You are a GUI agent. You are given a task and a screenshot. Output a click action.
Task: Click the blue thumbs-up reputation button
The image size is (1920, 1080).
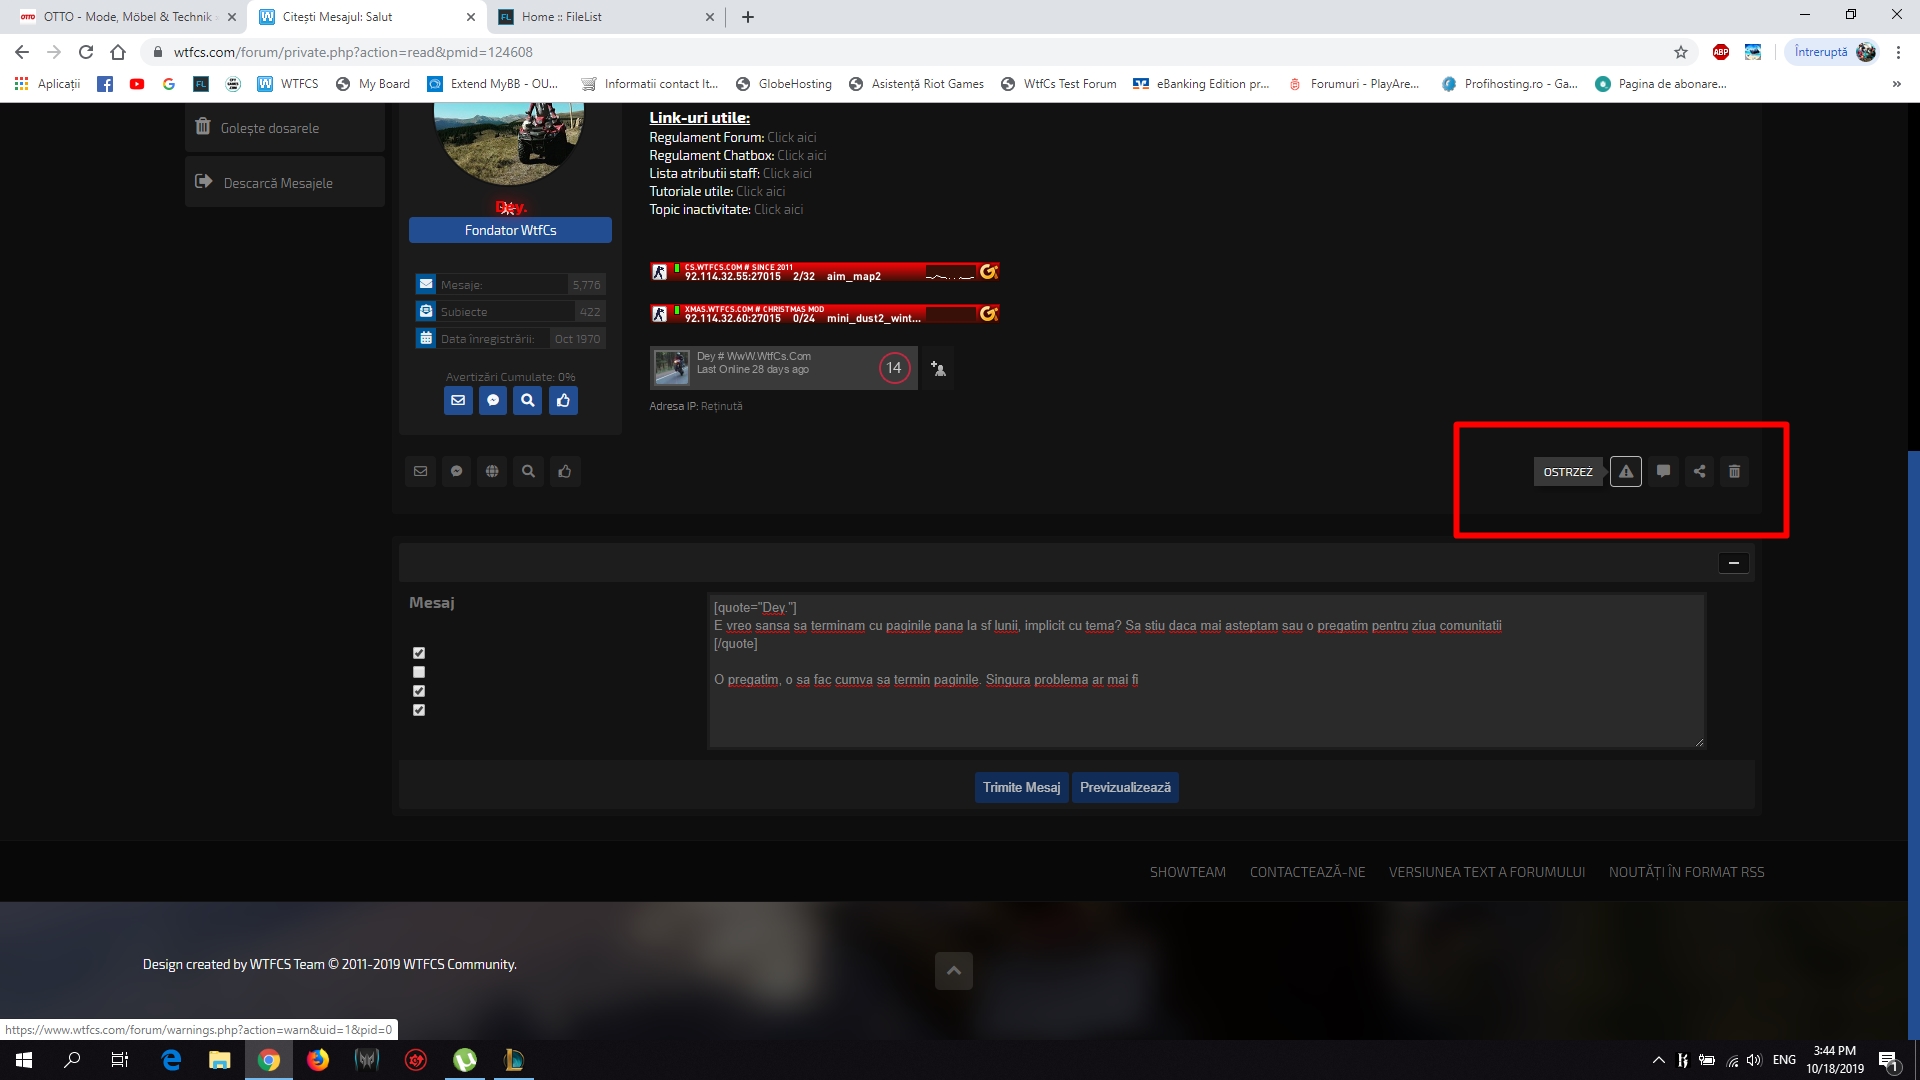tap(563, 401)
